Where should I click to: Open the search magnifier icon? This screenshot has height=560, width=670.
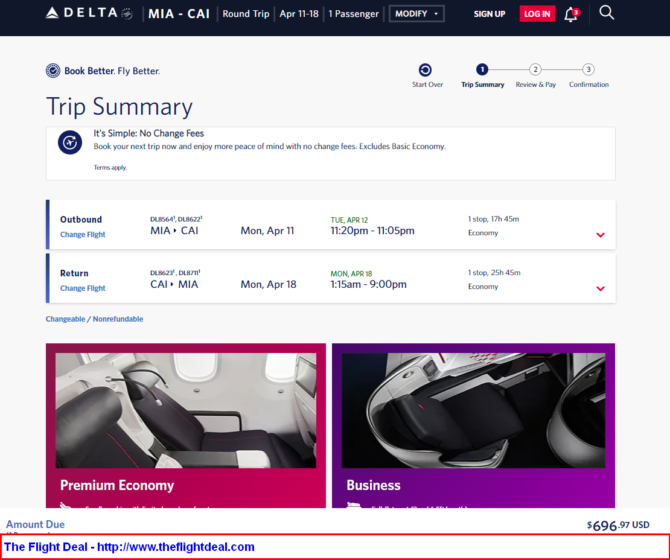[606, 13]
